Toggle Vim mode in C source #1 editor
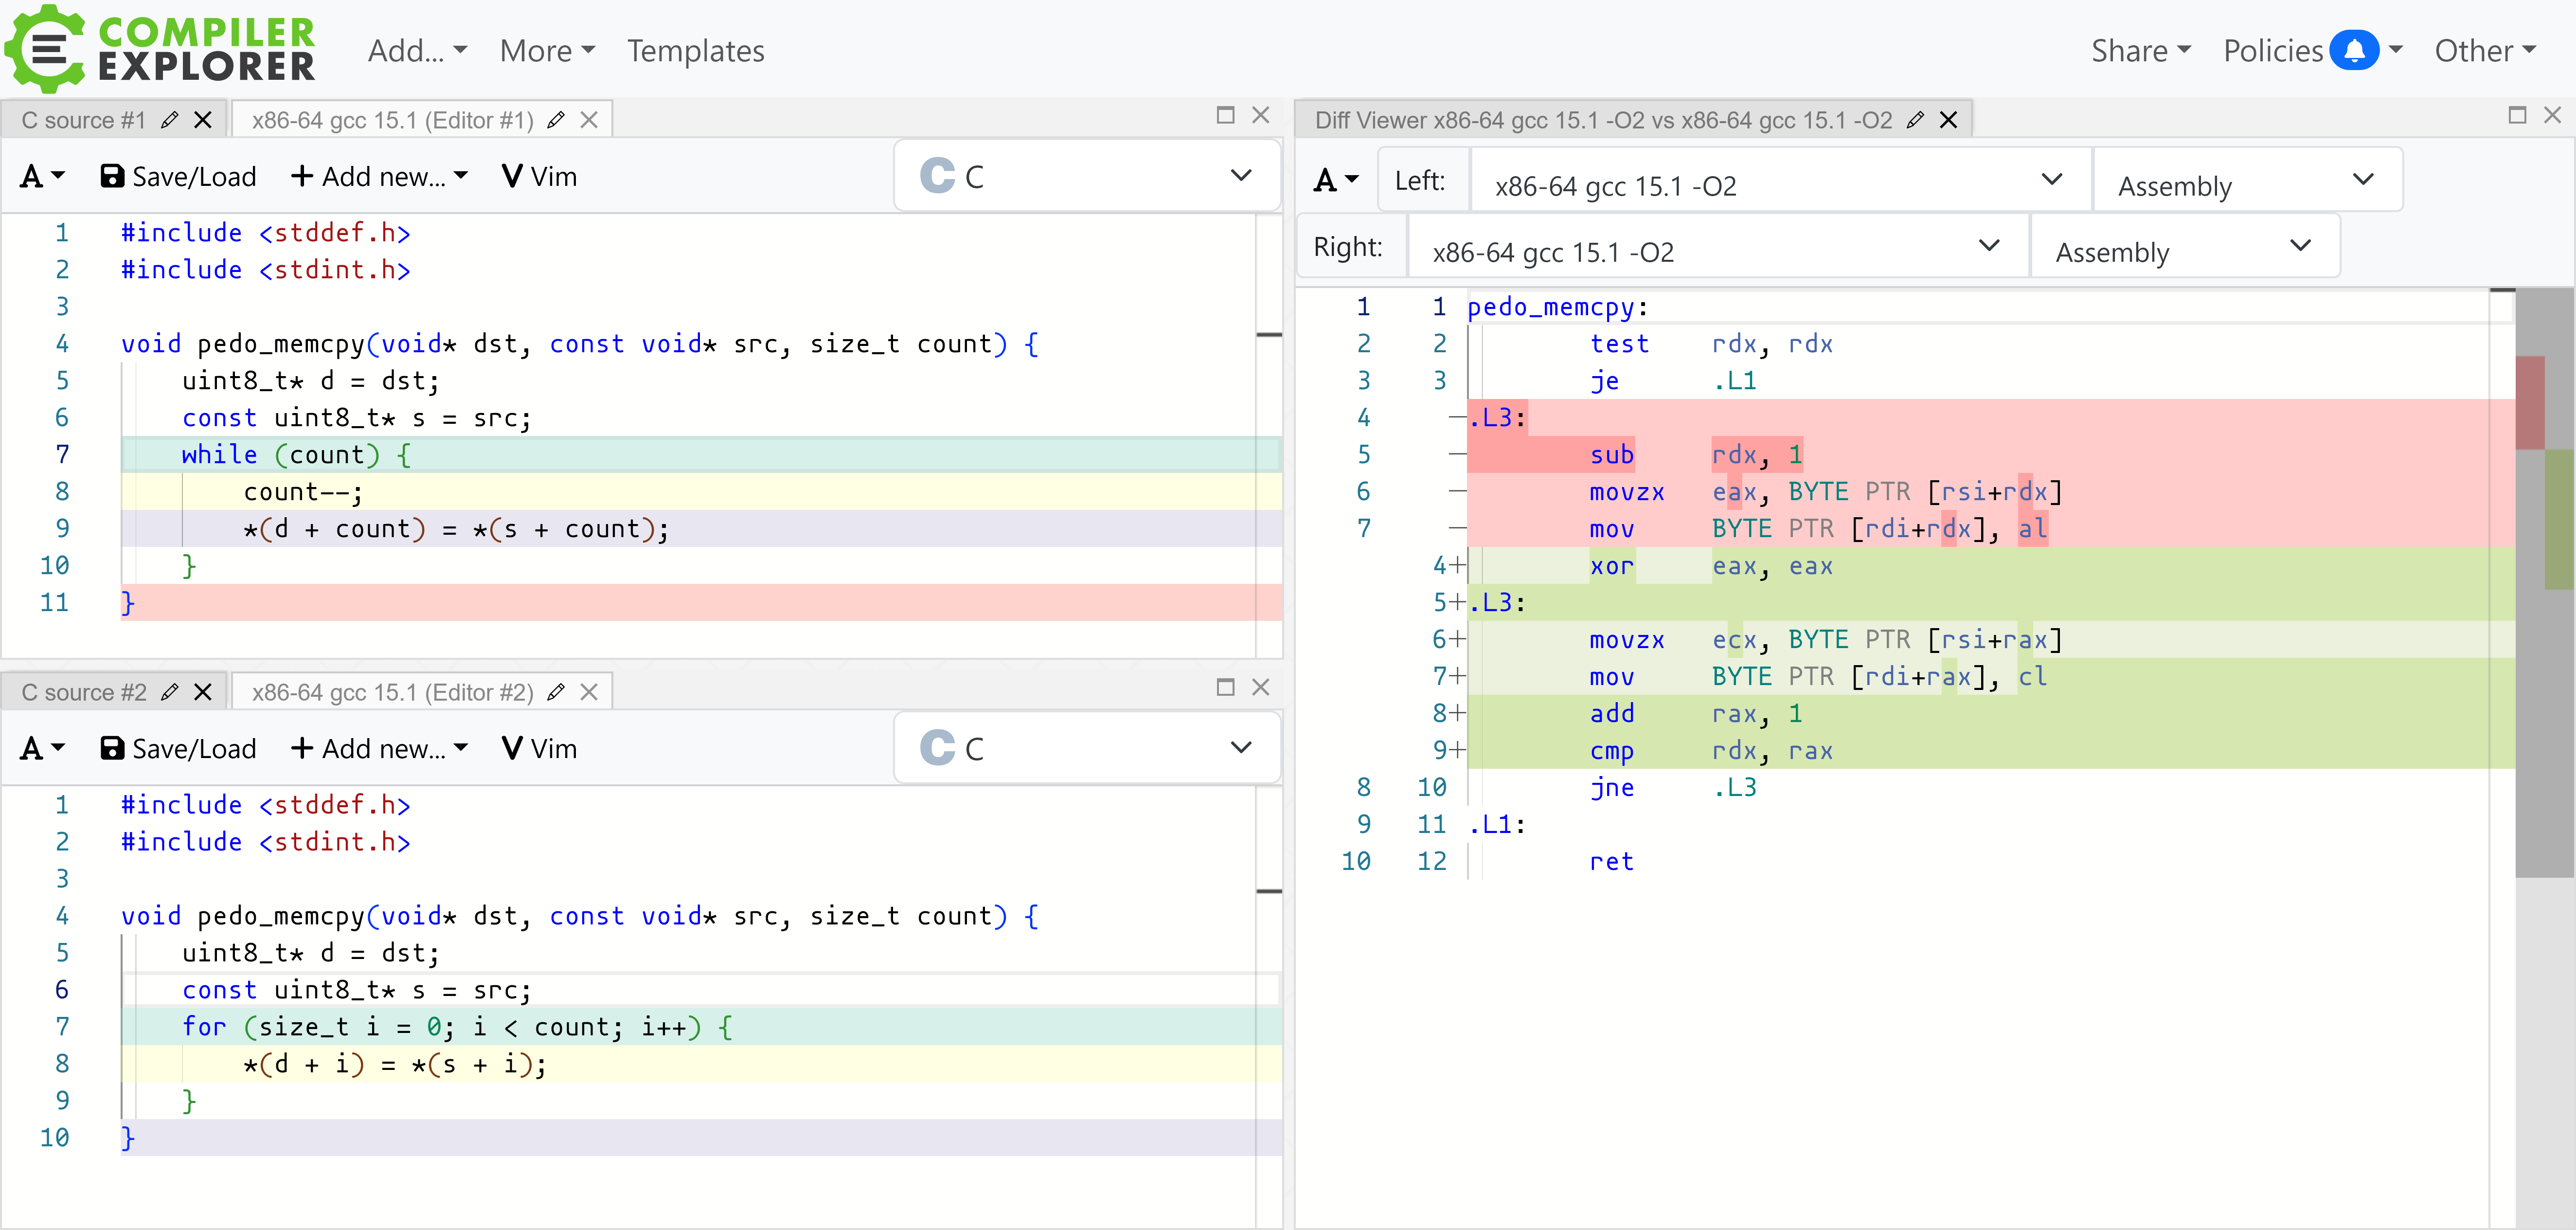2576x1230 pixels. 540,177
